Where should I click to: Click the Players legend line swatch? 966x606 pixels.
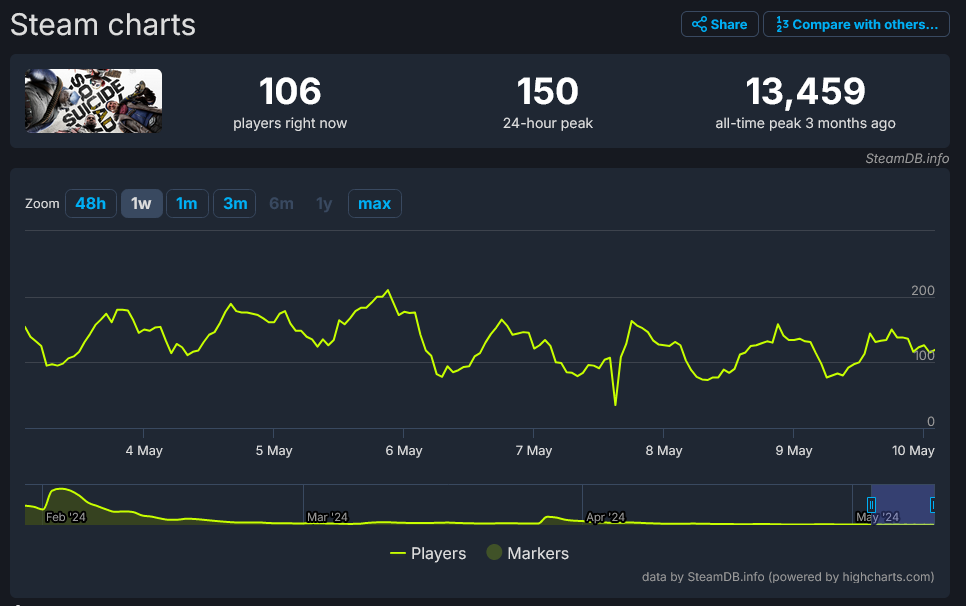(x=398, y=553)
